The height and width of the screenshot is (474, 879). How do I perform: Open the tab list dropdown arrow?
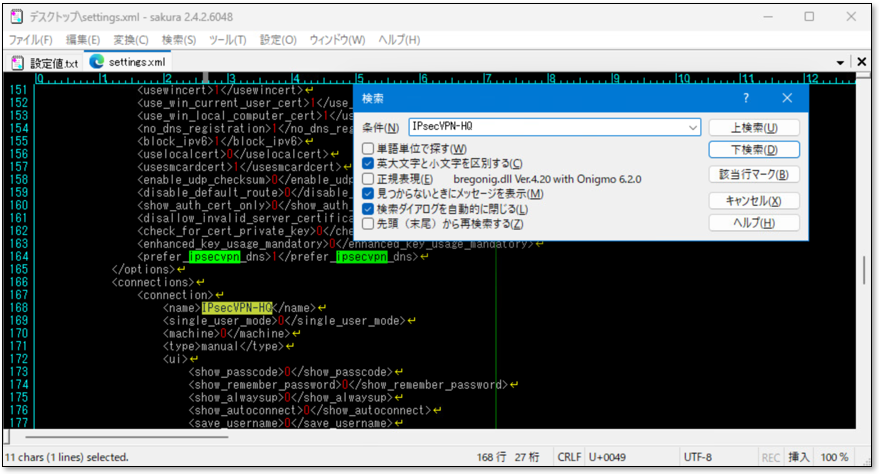[842, 62]
